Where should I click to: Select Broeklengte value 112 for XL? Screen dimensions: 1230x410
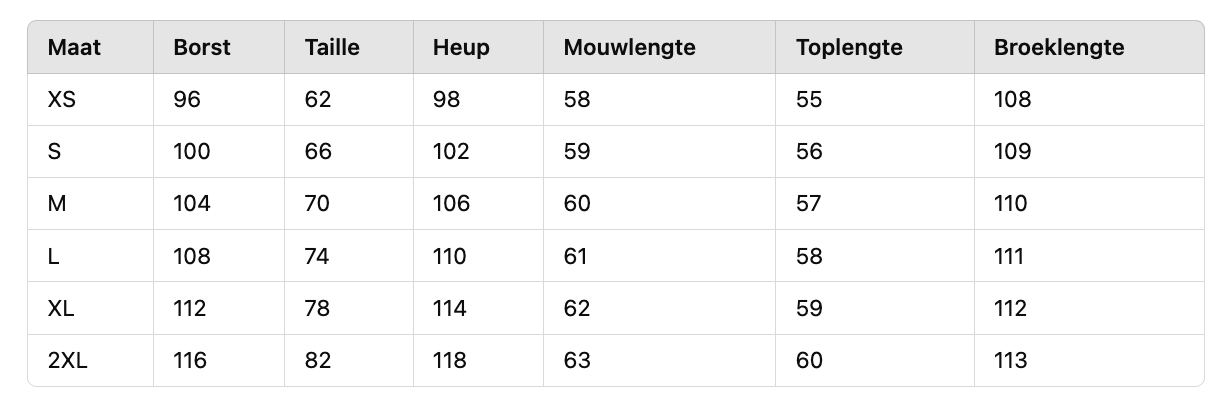pos(1010,308)
